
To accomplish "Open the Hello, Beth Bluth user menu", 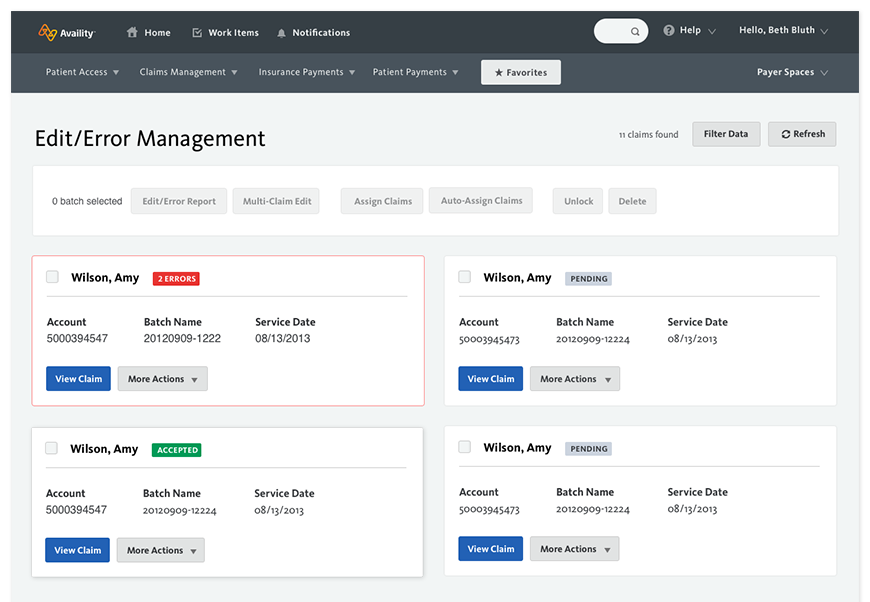I will click(x=783, y=30).
